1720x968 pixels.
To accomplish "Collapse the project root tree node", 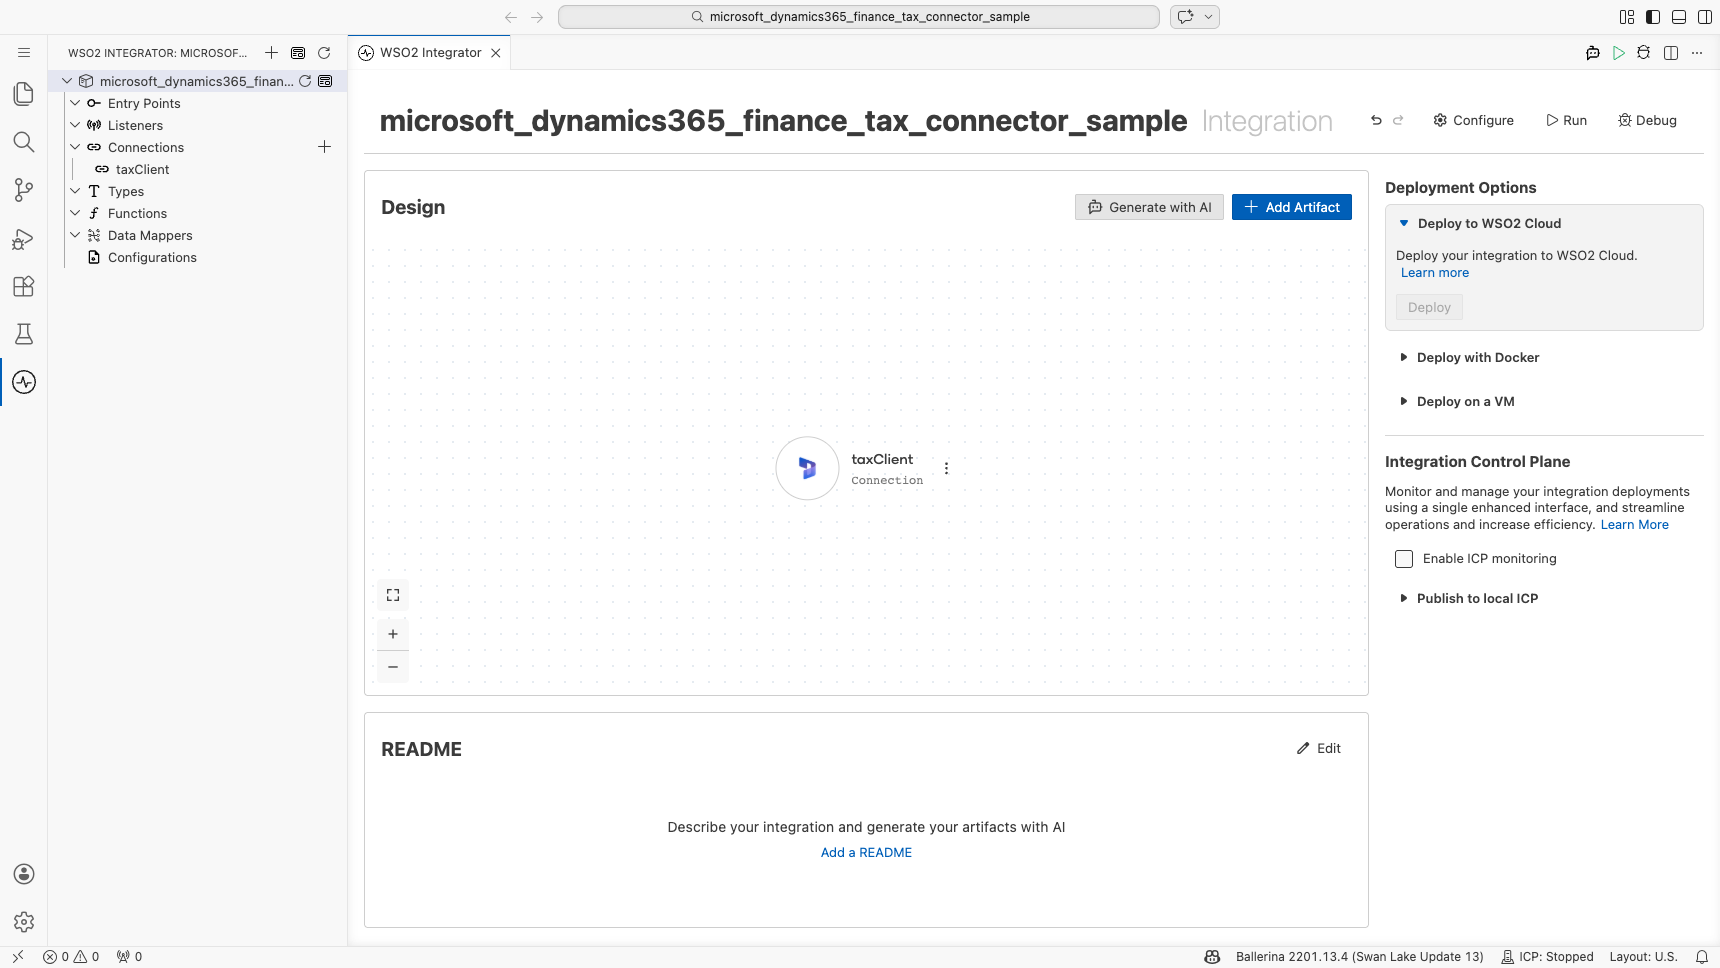I will (67, 81).
